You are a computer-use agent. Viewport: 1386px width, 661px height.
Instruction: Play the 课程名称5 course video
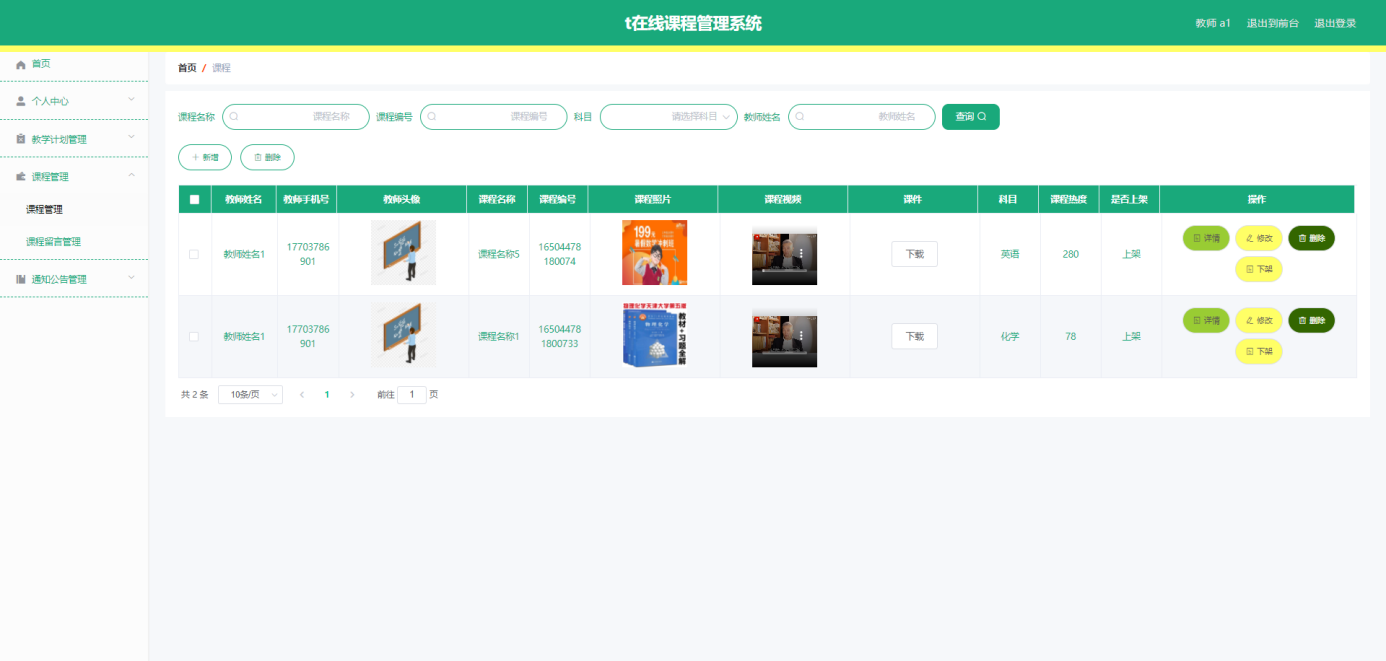[784, 256]
